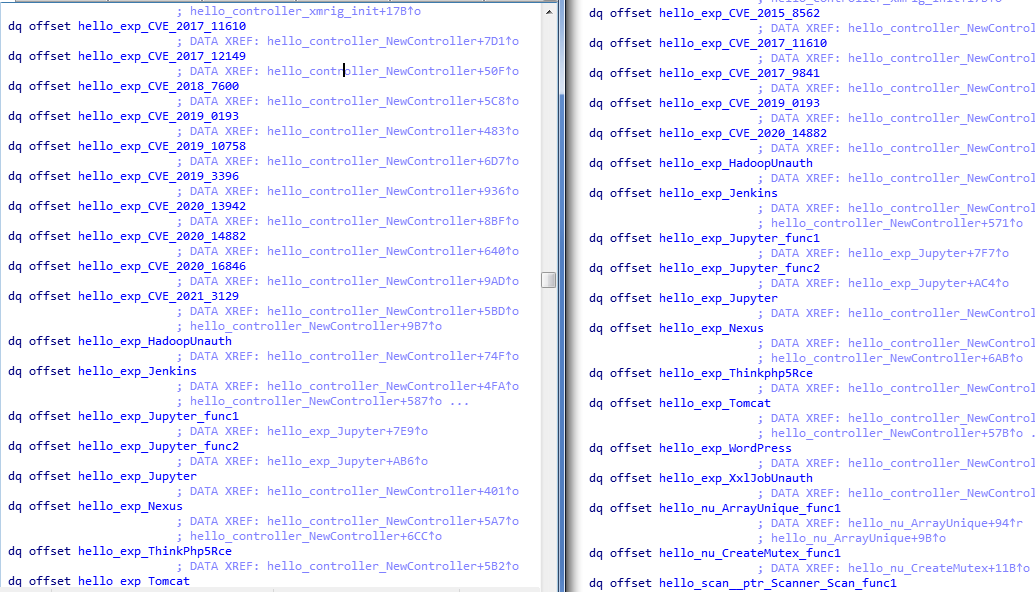Follow the hello_exp_Jupyter+7E9 cross-reference
1035x592 pixels.
(347, 432)
